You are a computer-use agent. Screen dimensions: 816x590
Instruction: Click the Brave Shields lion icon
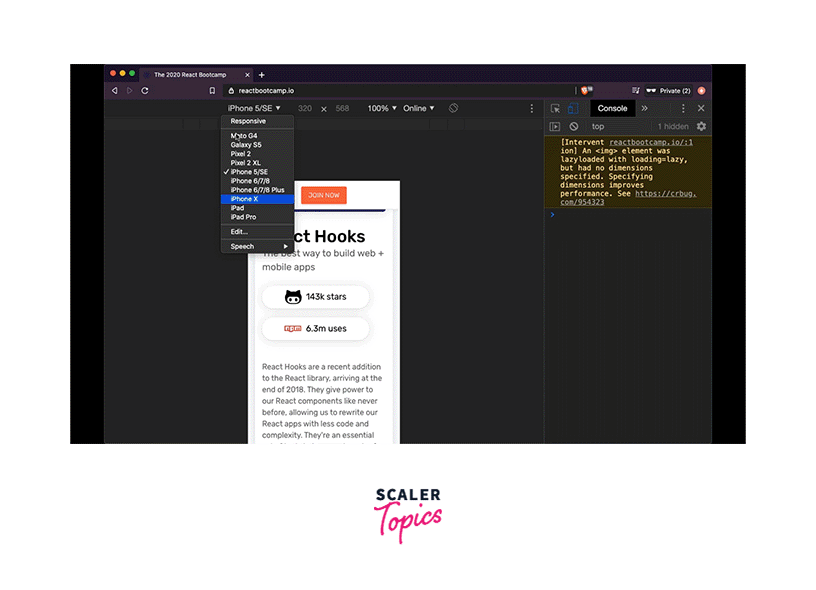pos(586,91)
